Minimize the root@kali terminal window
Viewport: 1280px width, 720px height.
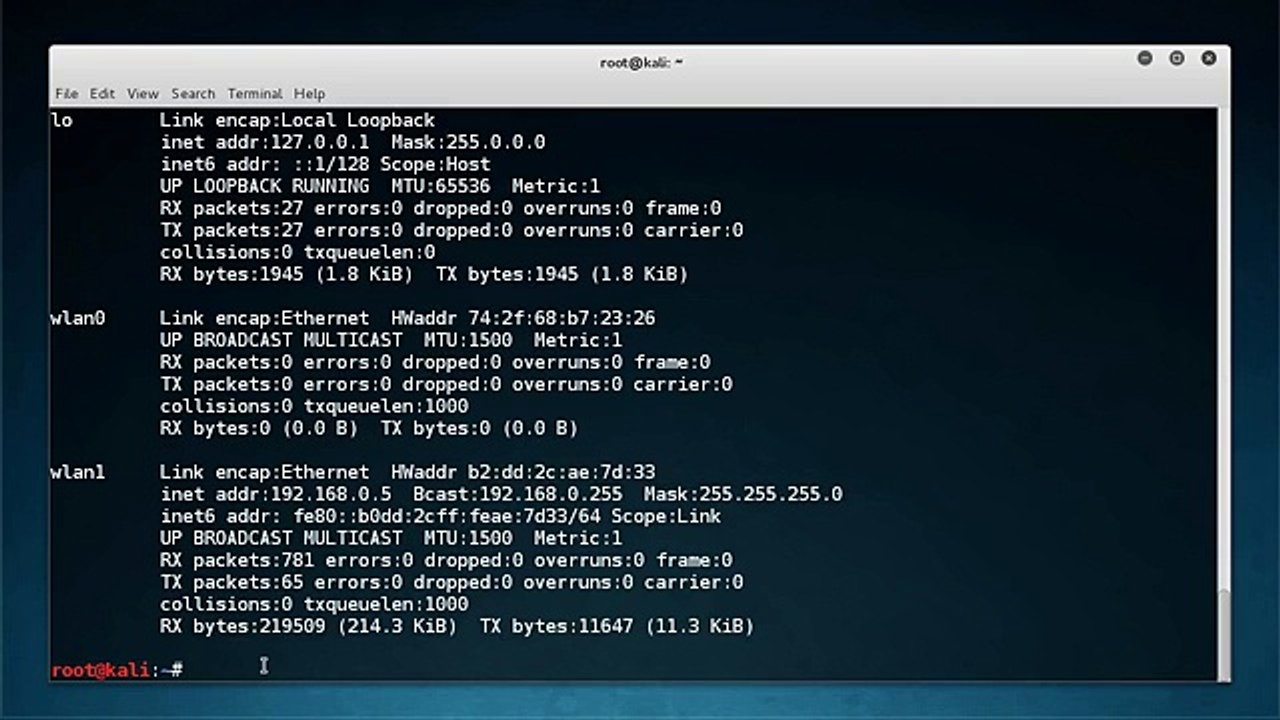point(1145,59)
